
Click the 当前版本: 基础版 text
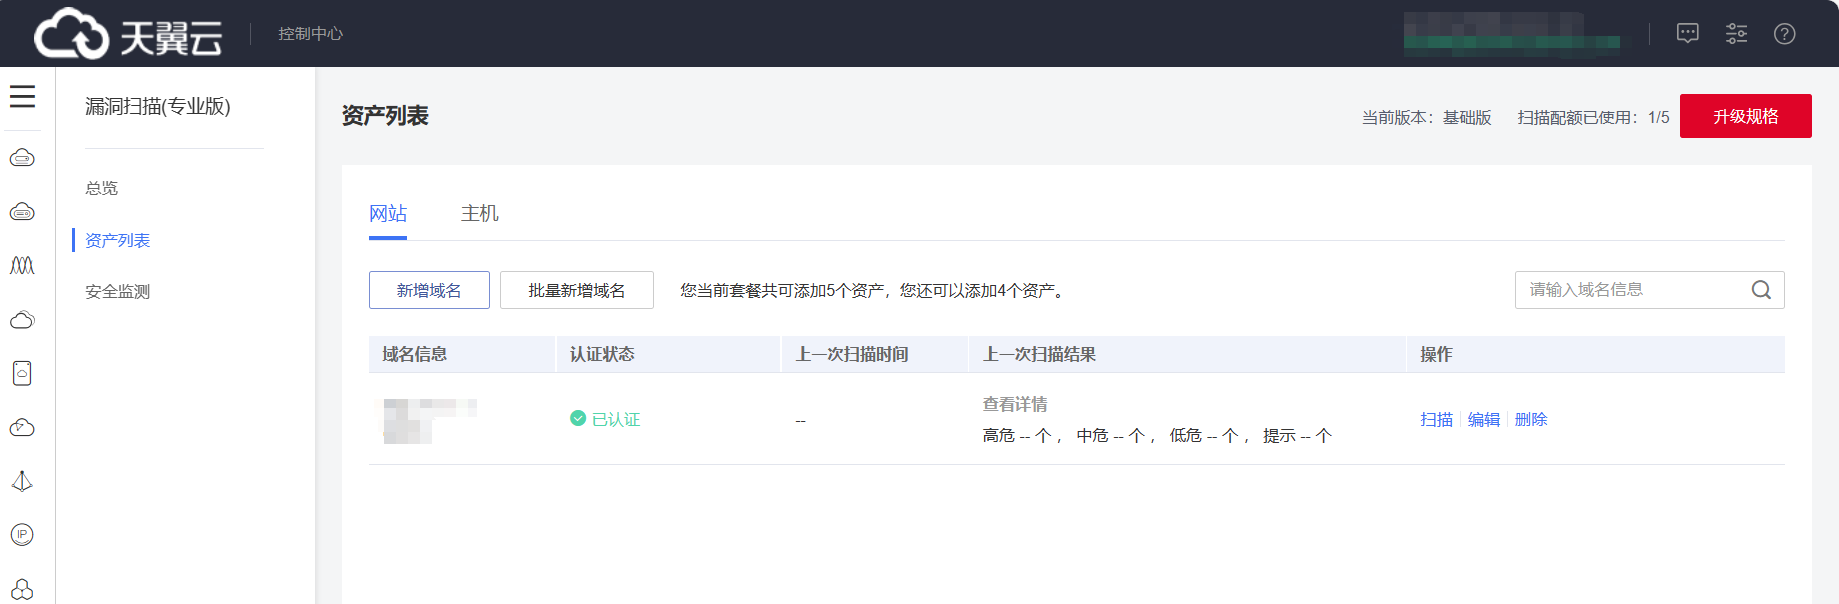coord(1427,117)
